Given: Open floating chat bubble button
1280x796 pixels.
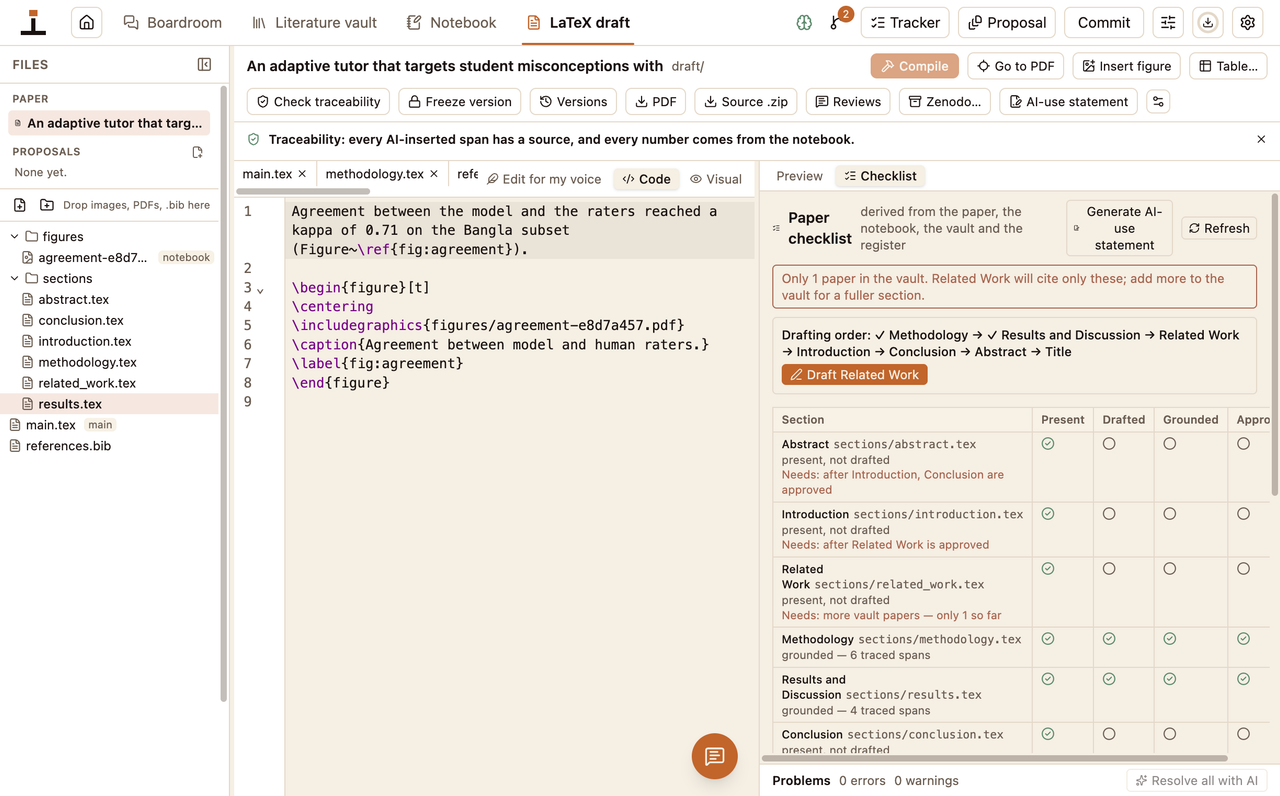Looking at the screenshot, I should (x=714, y=756).
